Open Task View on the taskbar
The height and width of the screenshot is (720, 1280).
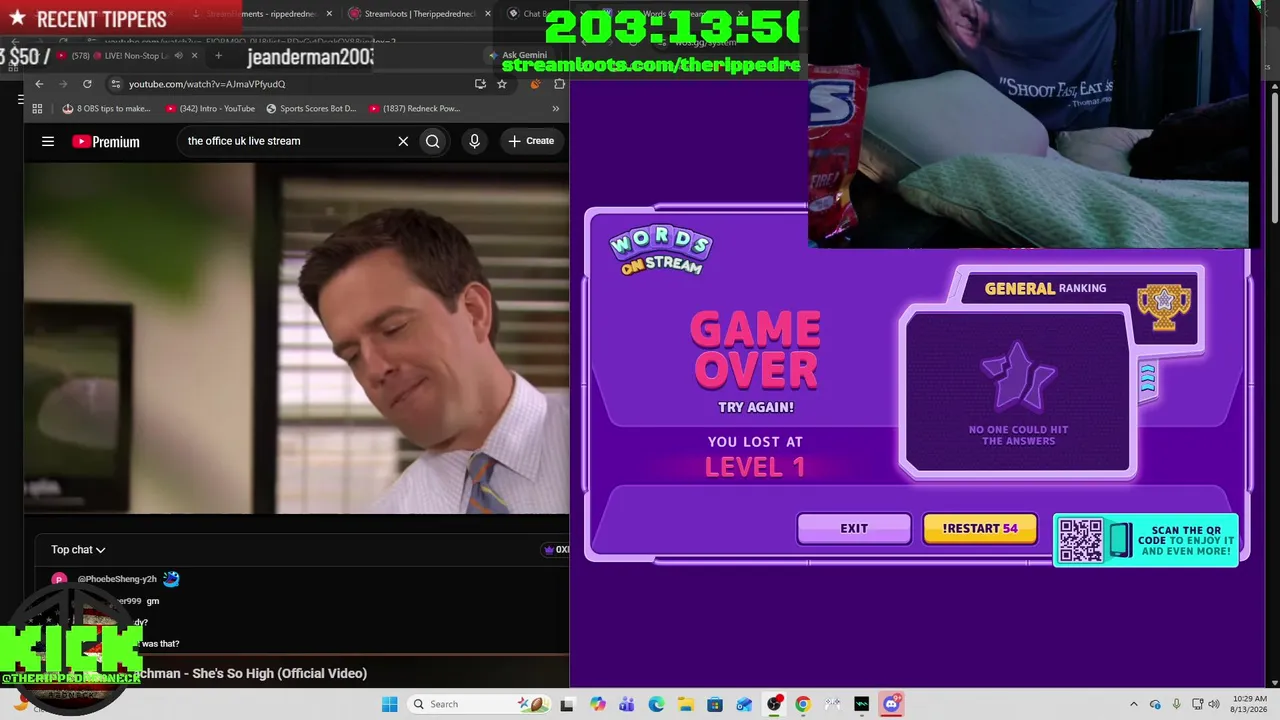567,704
